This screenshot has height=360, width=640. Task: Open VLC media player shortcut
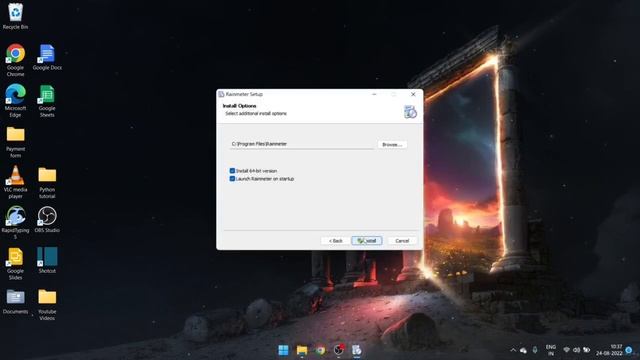[x=16, y=182]
